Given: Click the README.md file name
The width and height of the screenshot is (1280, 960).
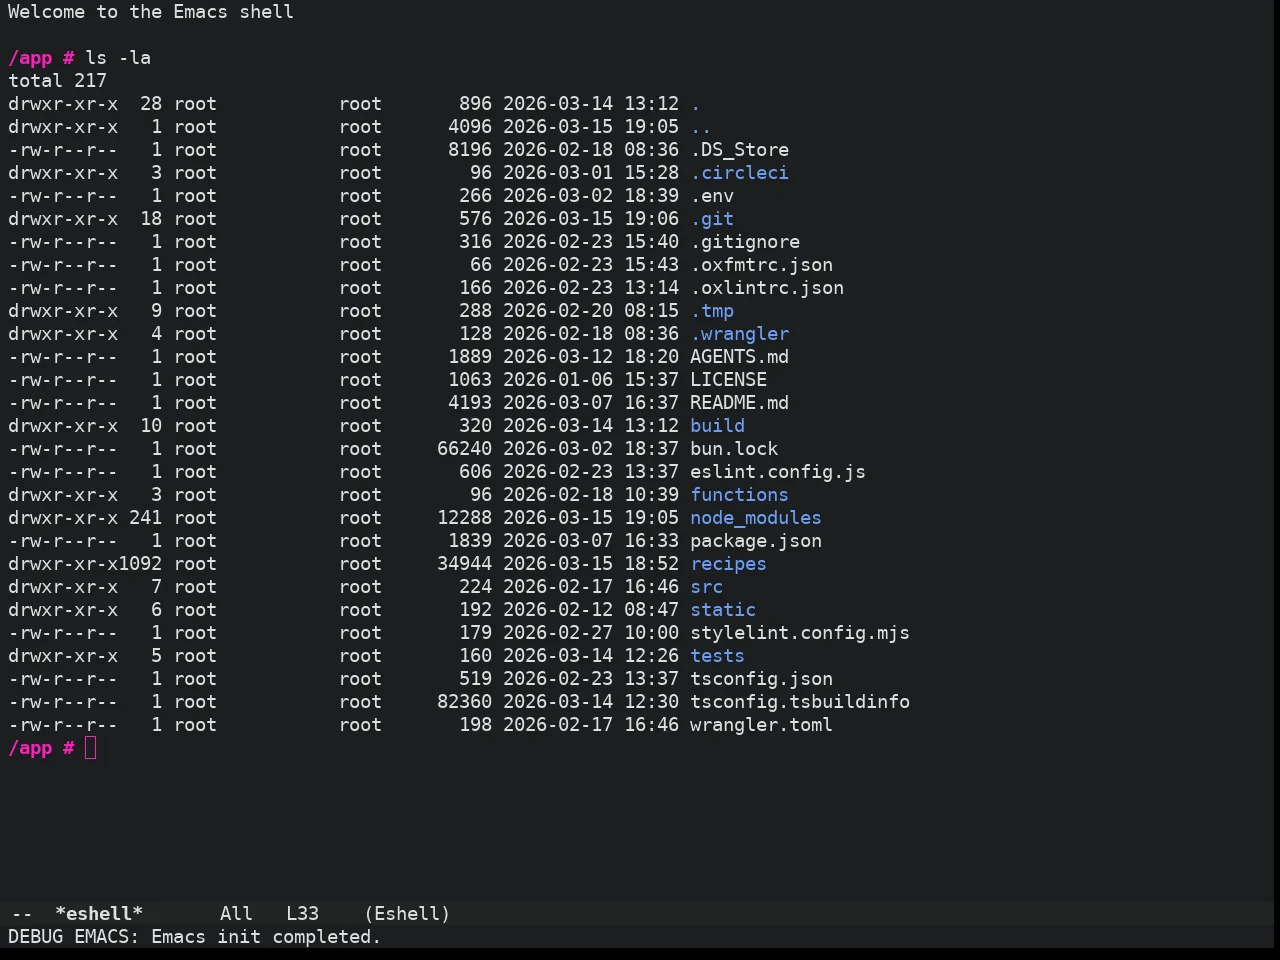Looking at the screenshot, I should [x=739, y=403].
